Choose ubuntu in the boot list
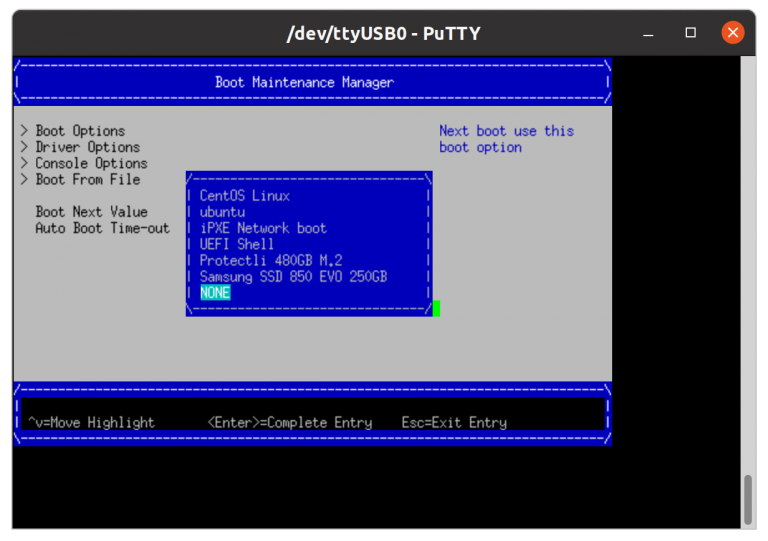The image size is (768, 541). pos(222,212)
